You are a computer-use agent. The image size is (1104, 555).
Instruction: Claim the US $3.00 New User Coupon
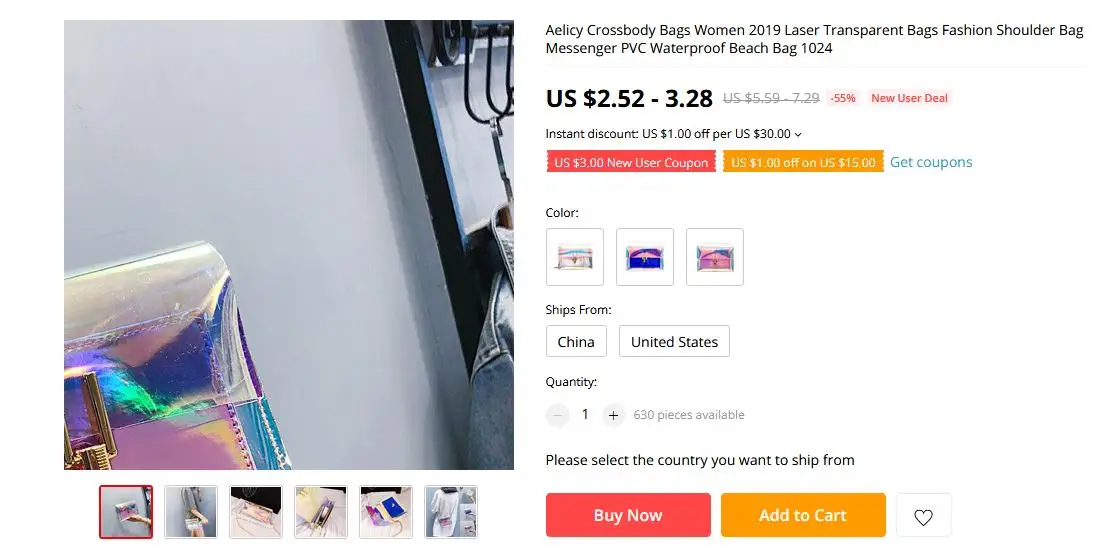point(631,162)
